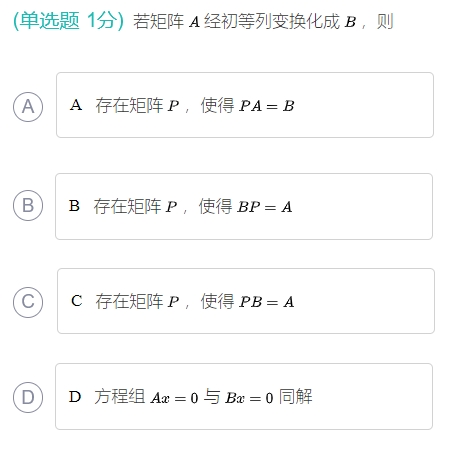Choose the answer box containing PB = A
This screenshot has width=459, height=449.
(x=246, y=301)
